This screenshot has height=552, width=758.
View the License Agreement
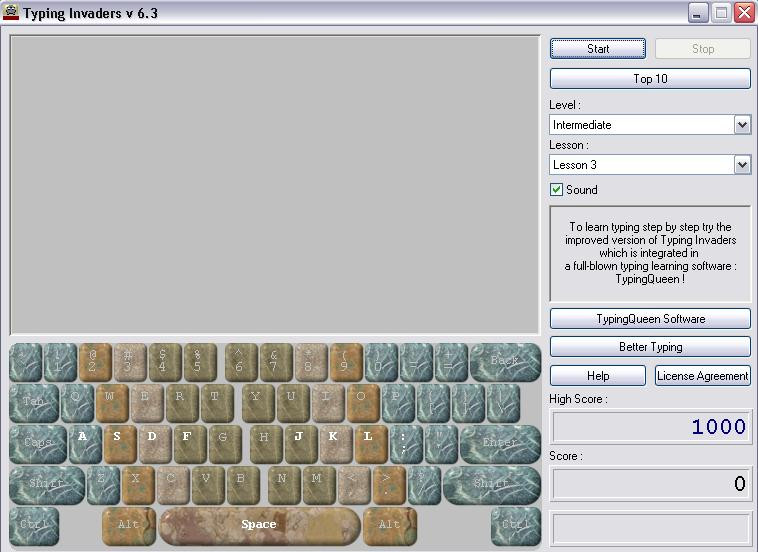tap(702, 376)
